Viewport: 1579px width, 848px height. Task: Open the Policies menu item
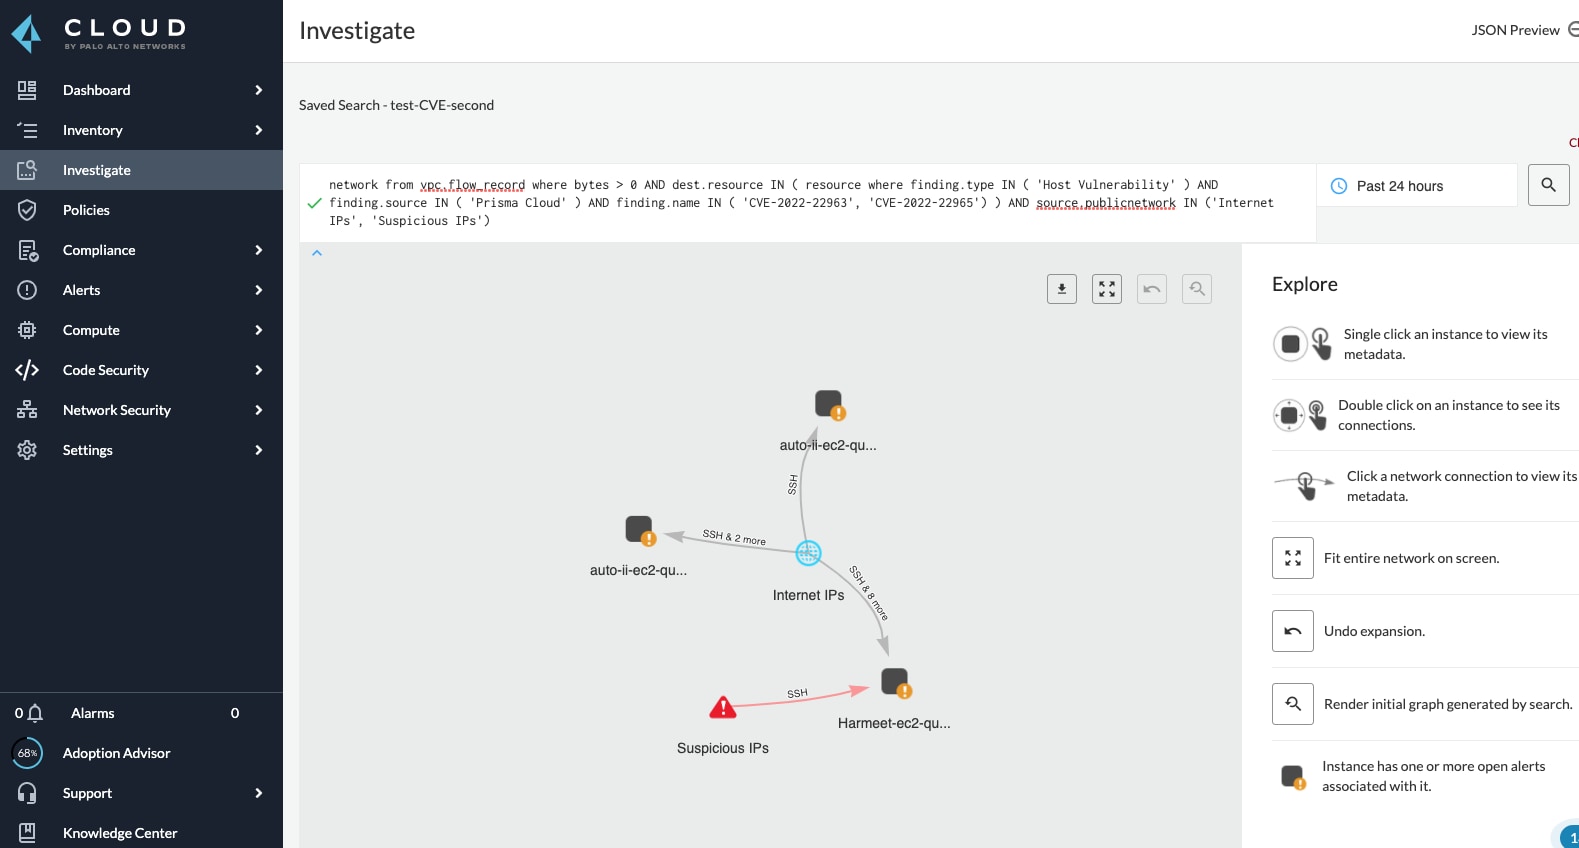141,210
